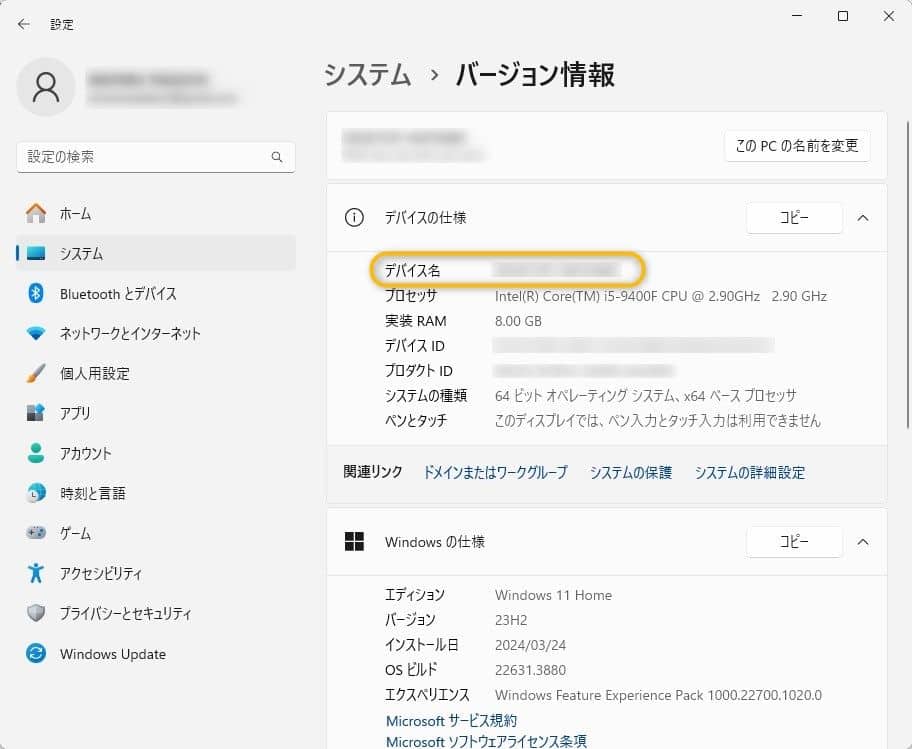
Task: Open システムの詳細設定 link
Action: tap(750, 472)
